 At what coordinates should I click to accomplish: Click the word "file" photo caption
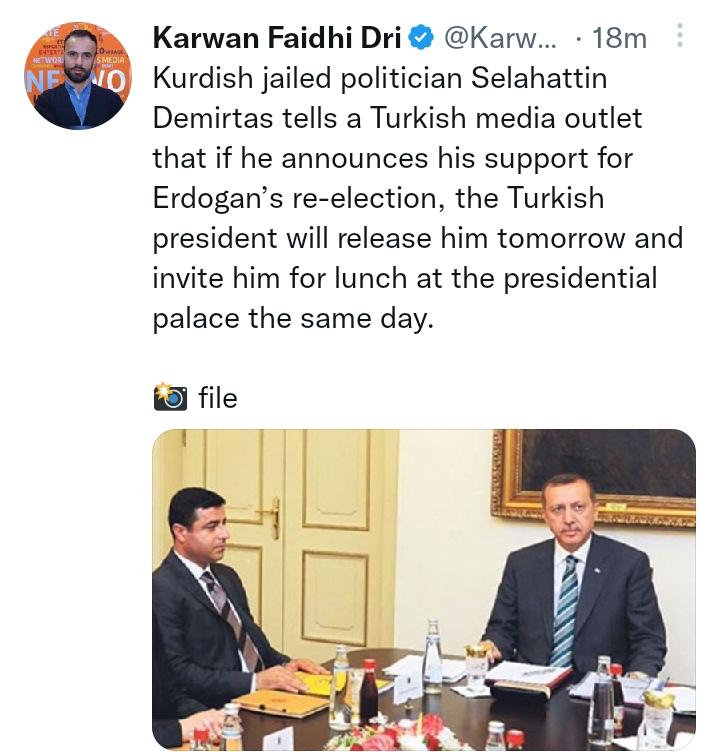pyautogui.click(x=218, y=398)
